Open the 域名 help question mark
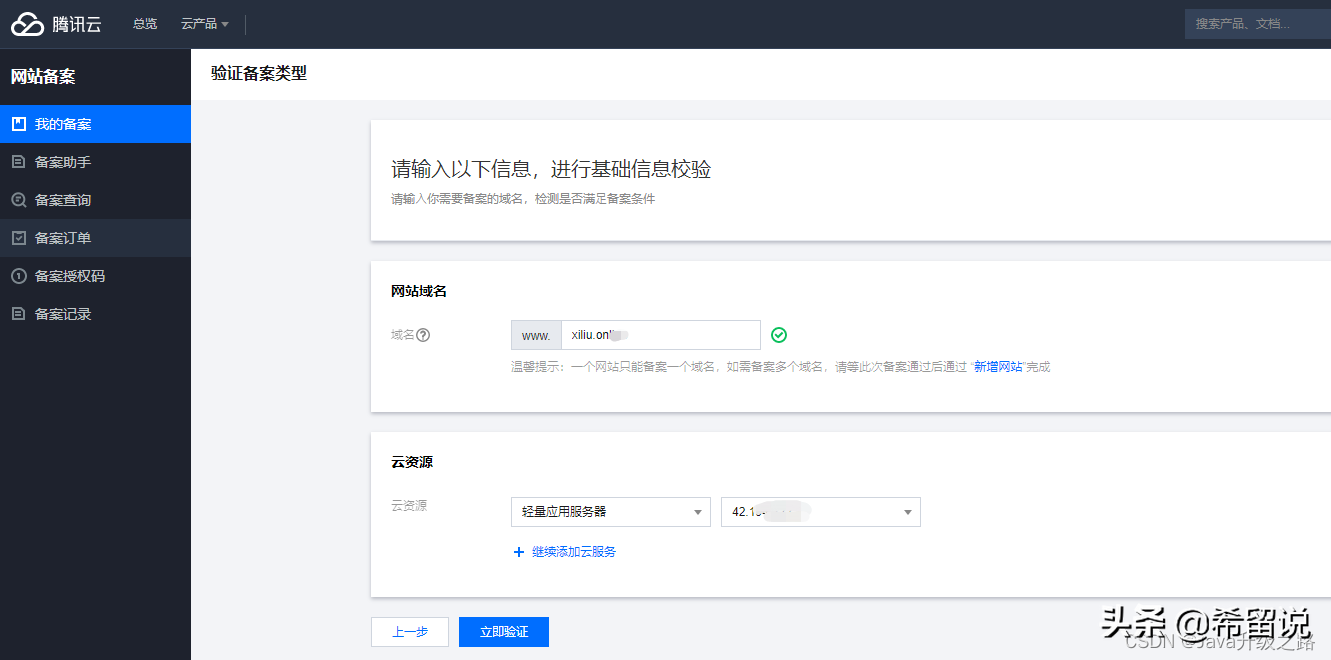Viewport: 1331px width, 660px height. [423, 334]
